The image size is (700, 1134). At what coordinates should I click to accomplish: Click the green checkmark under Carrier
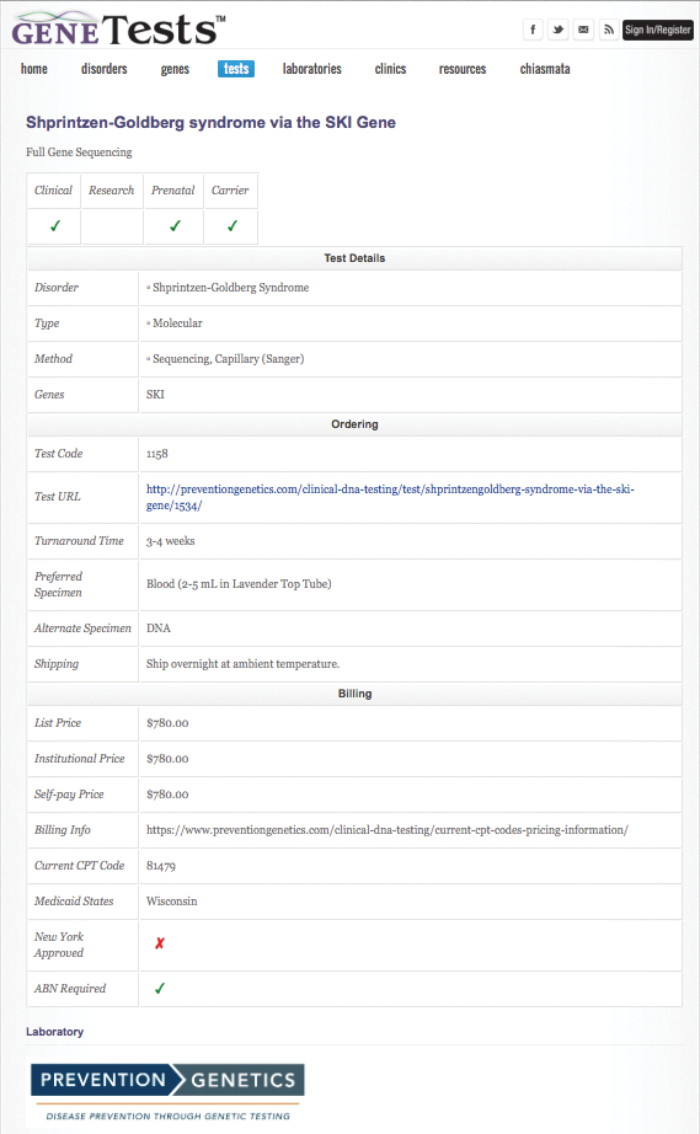pyautogui.click(x=231, y=226)
